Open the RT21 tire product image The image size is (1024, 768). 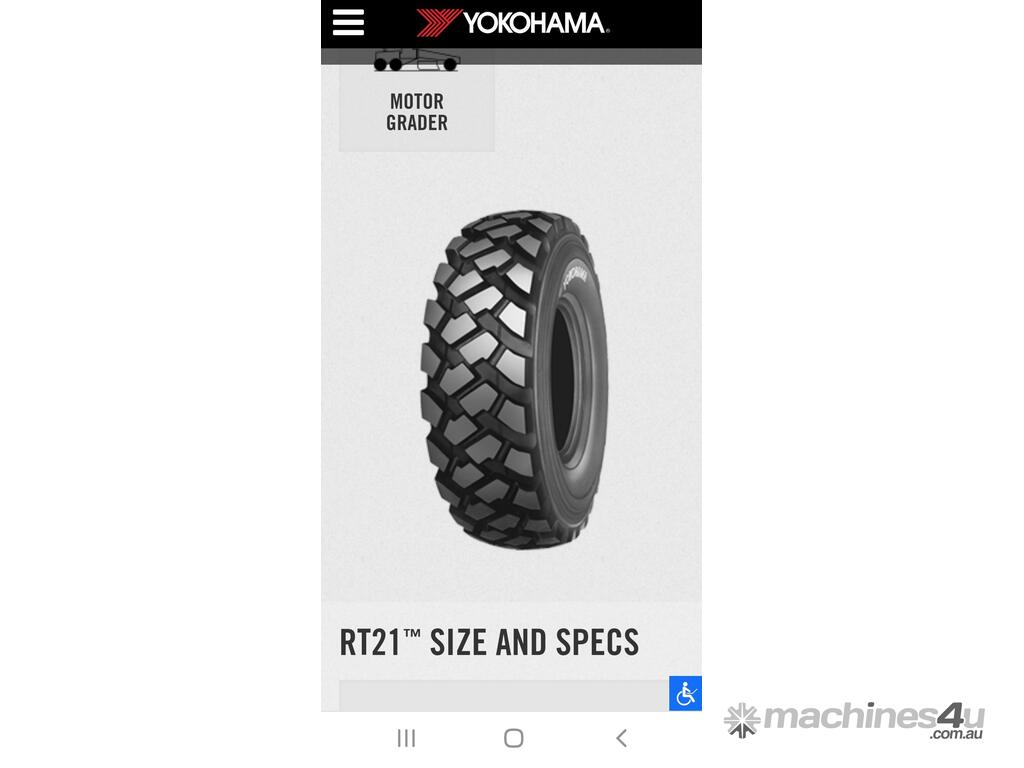click(x=515, y=379)
